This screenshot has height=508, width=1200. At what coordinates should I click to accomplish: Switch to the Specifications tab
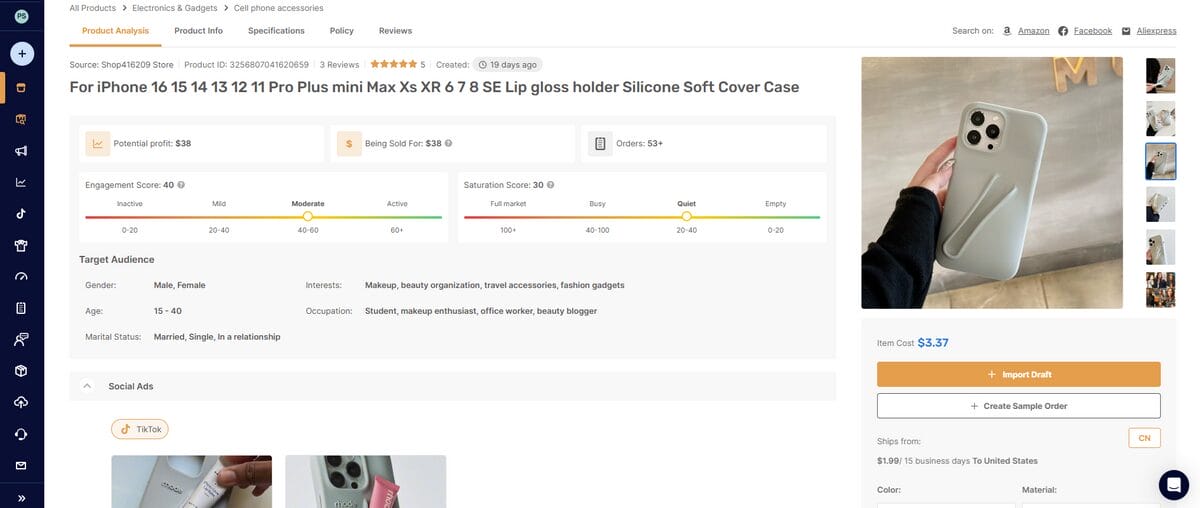[x=276, y=31]
